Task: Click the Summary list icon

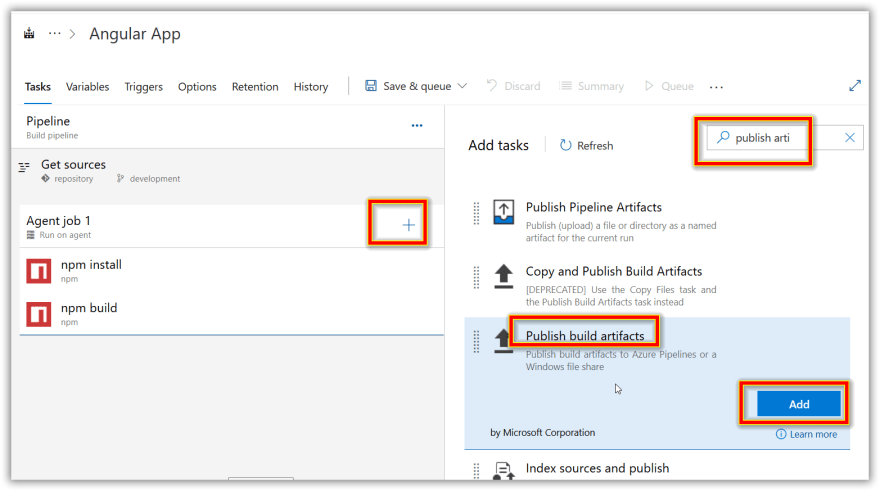Action: point(565,86)
